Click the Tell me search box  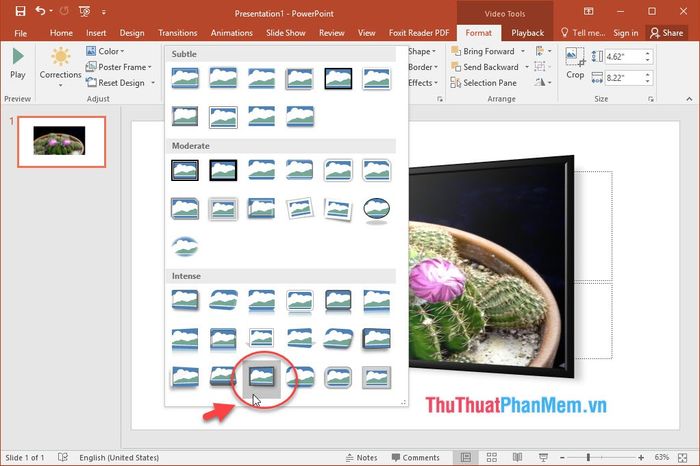click(583, 33)
